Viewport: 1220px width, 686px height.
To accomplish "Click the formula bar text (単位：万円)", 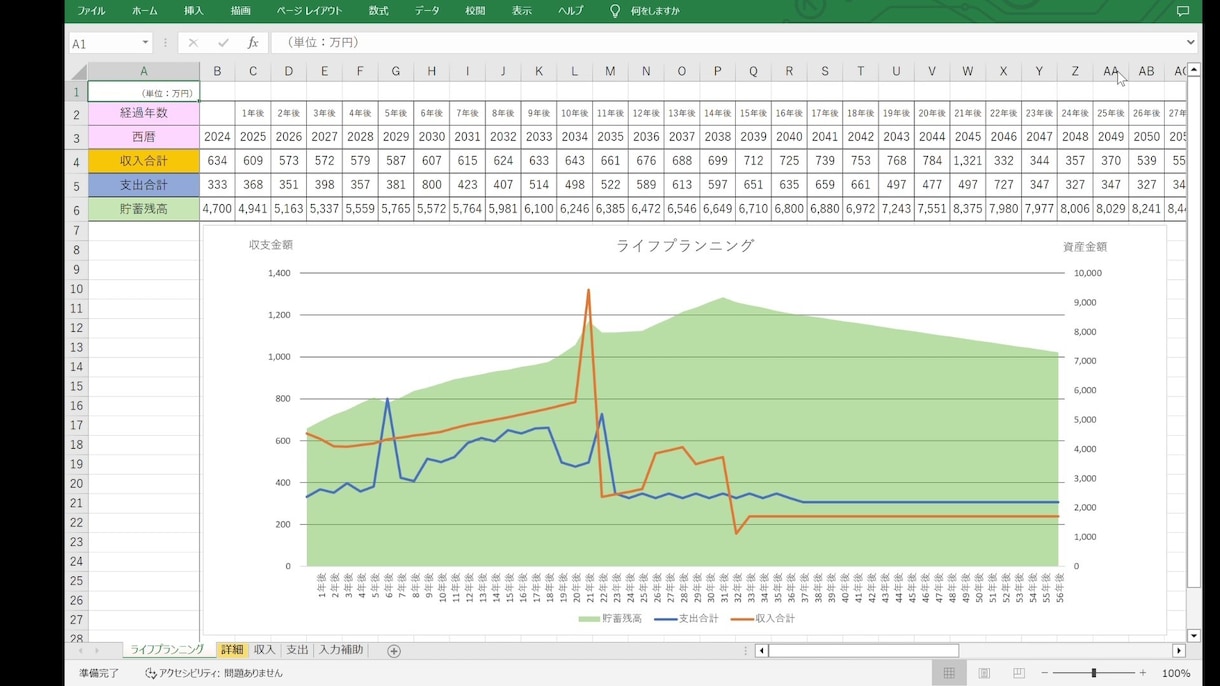I will click(x=323, y=43).
